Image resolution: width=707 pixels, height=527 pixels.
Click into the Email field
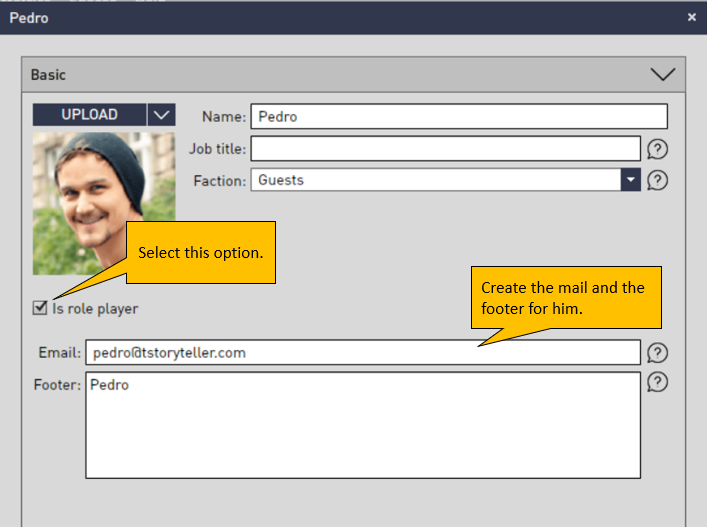pyautogui.click(x=363, y=353)
